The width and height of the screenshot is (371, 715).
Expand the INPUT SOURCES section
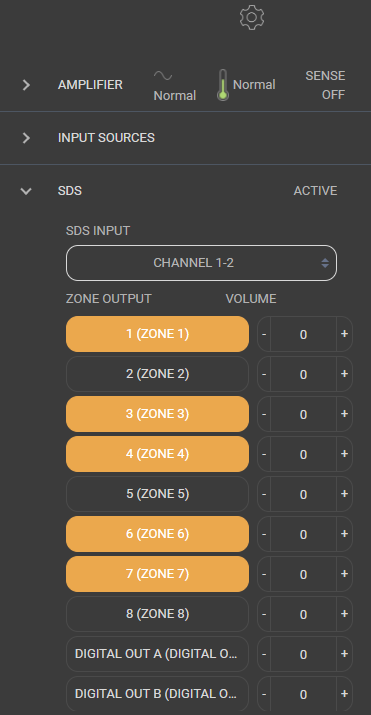[26, 138]
